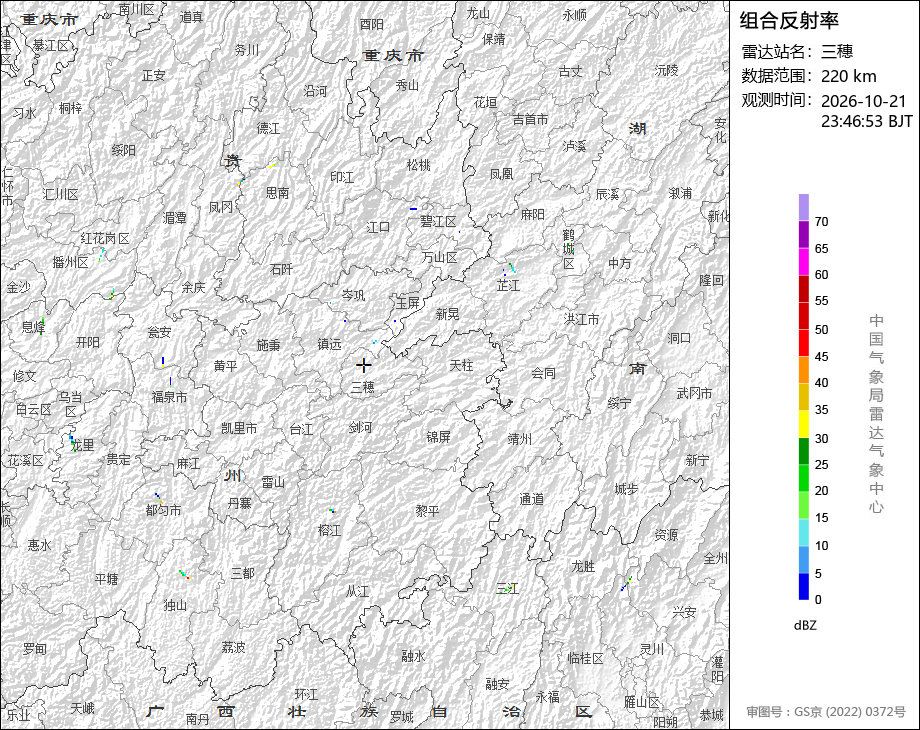Click the small echo above 榕江
This screenshot has height=730, width=920.
332,511
